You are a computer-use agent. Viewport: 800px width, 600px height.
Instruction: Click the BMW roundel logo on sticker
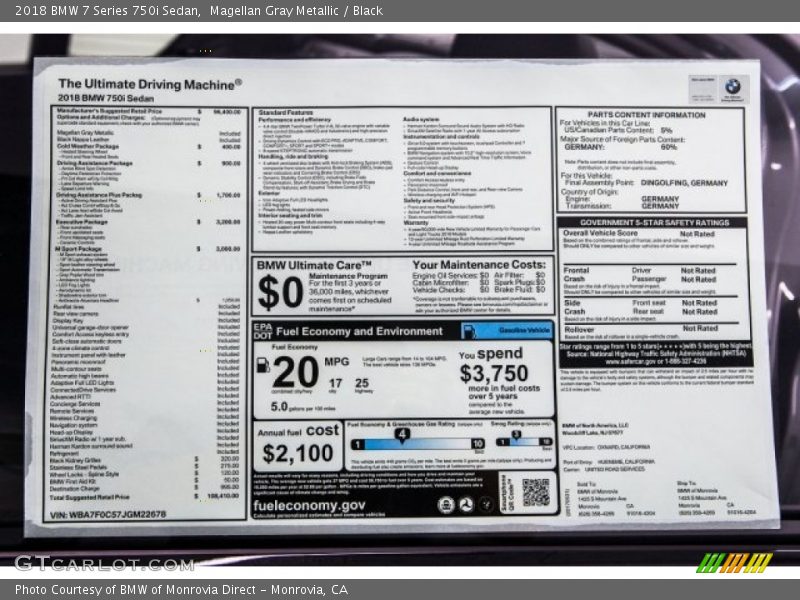[x=733, y=86]
